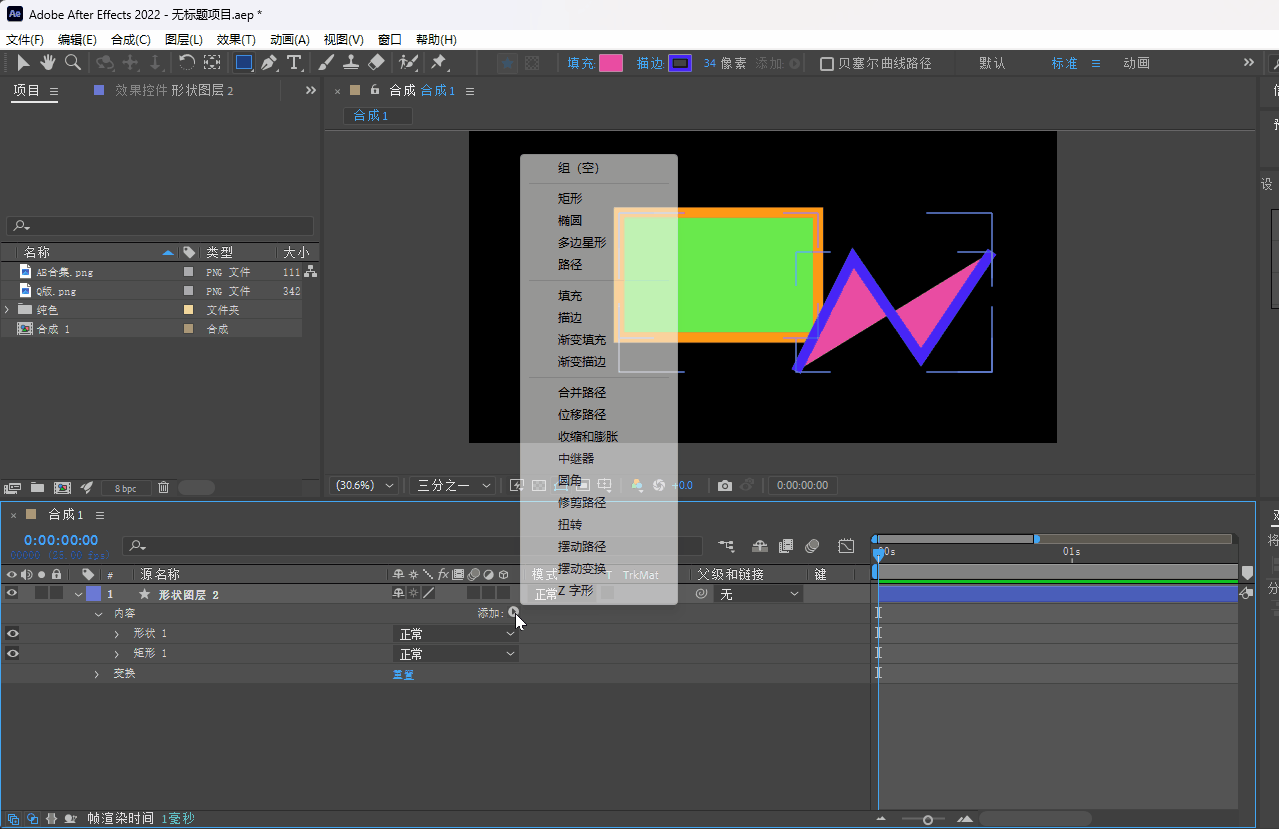
Task: Toggle the shy switch on 形状图层 2
Action: pos(399,594)
